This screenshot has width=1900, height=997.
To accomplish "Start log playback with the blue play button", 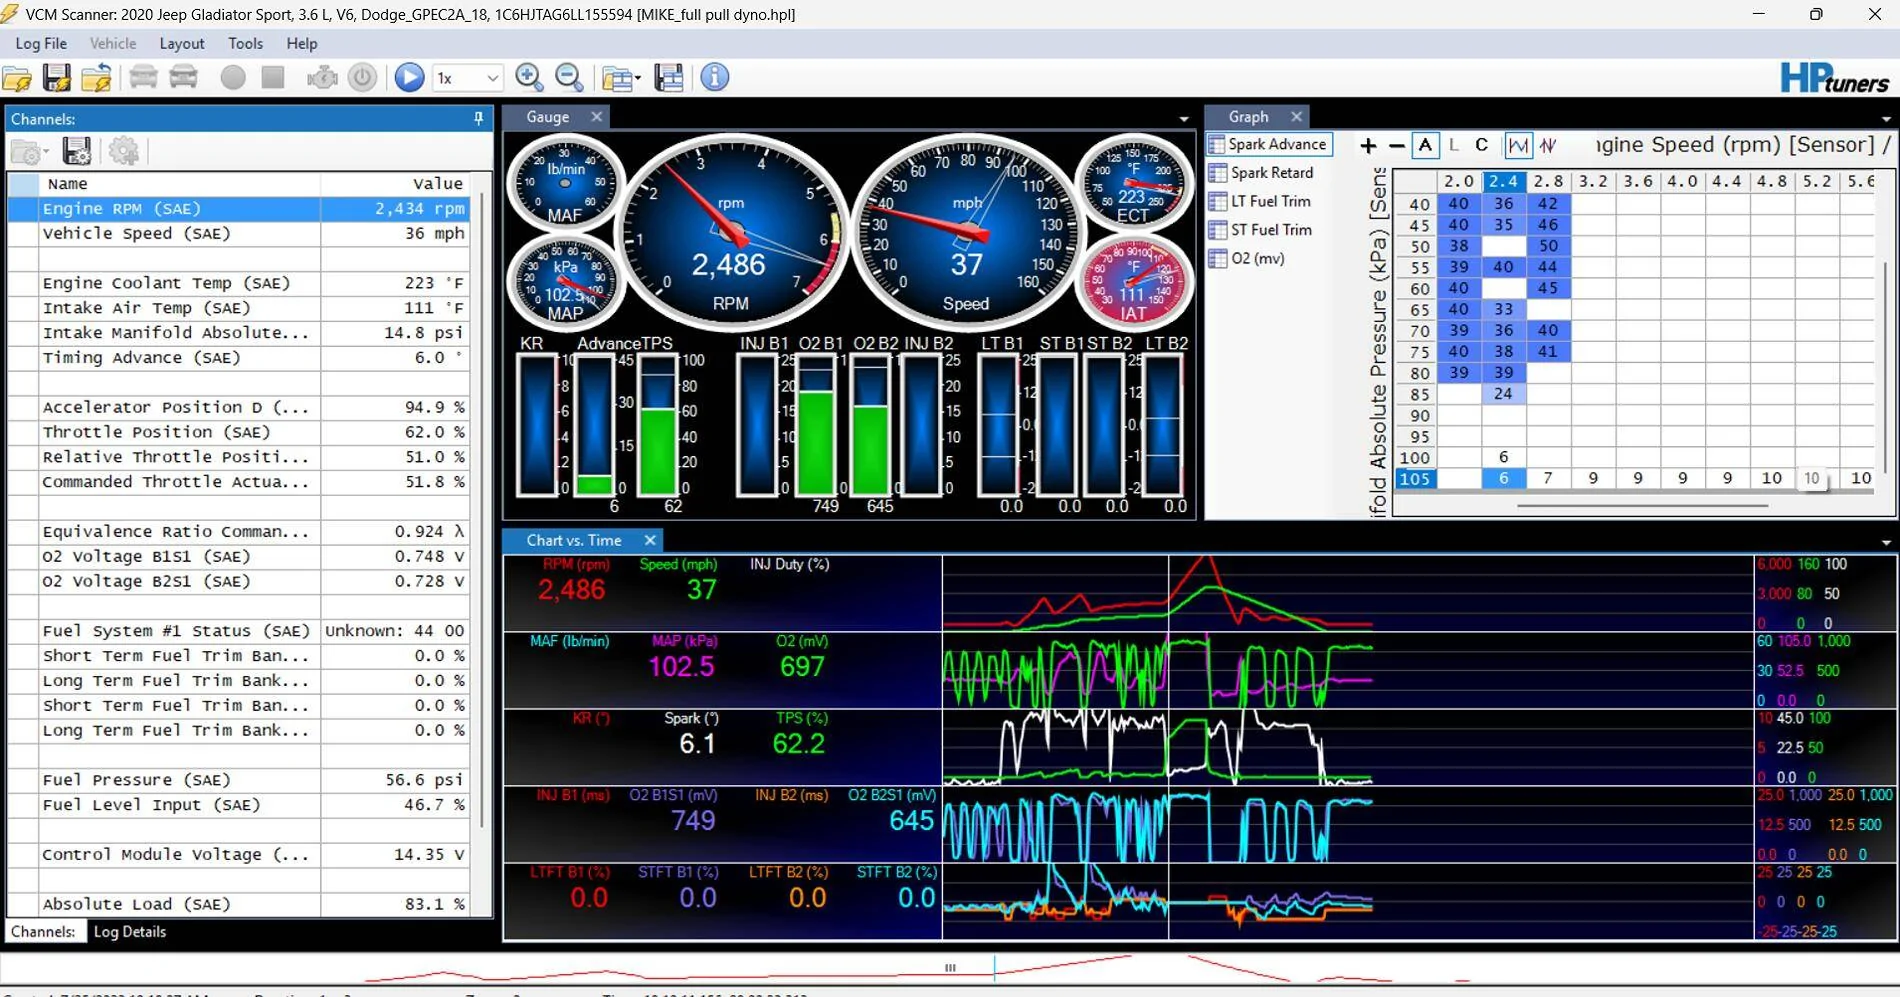I will (409, 77).
